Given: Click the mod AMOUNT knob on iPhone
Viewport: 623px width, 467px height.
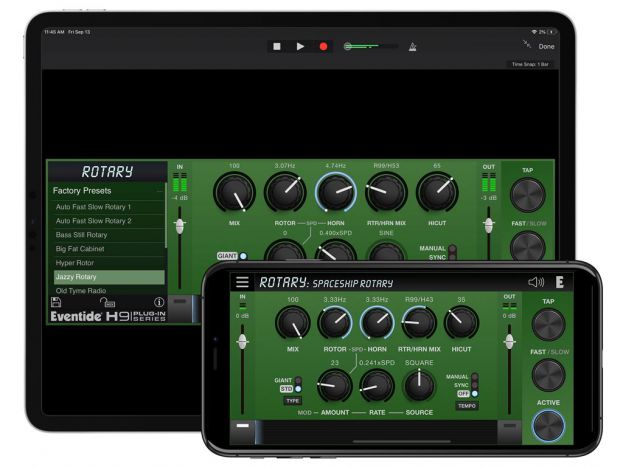Looking at the screenshot, I should (335, 386).
